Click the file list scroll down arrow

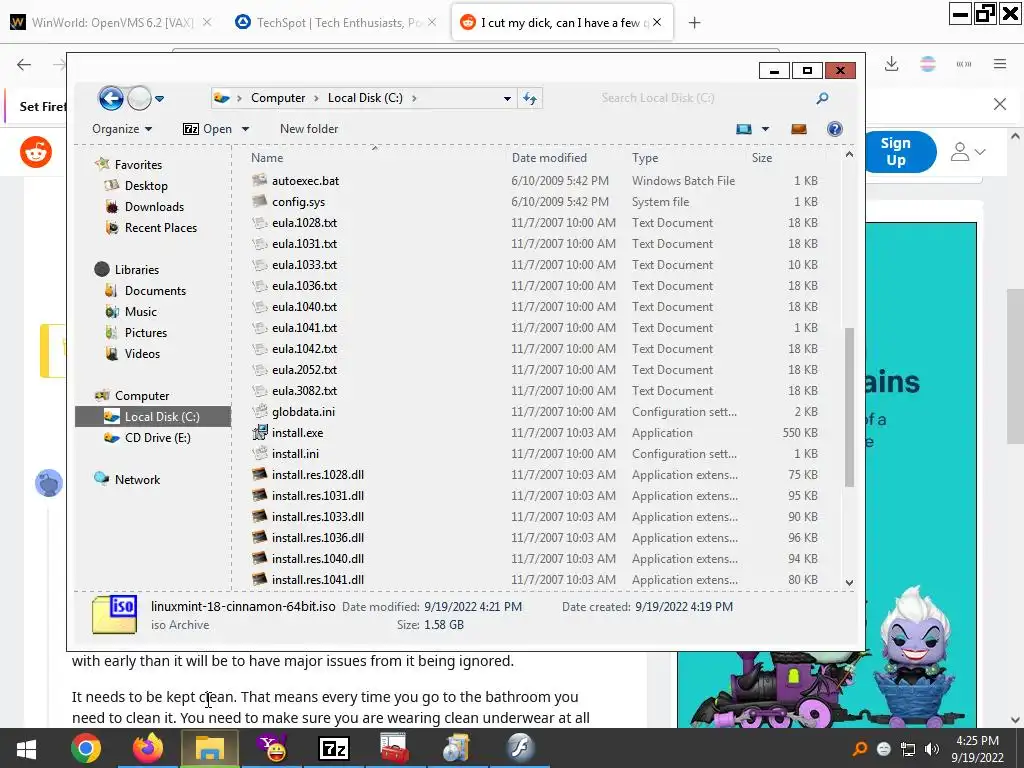coord(849,582)
